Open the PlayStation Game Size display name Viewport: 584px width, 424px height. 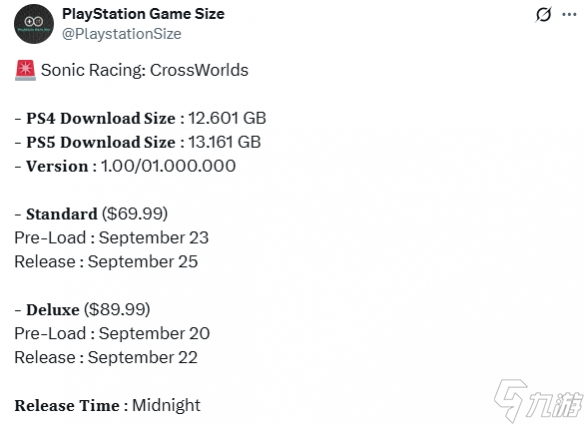pos(143,14)
